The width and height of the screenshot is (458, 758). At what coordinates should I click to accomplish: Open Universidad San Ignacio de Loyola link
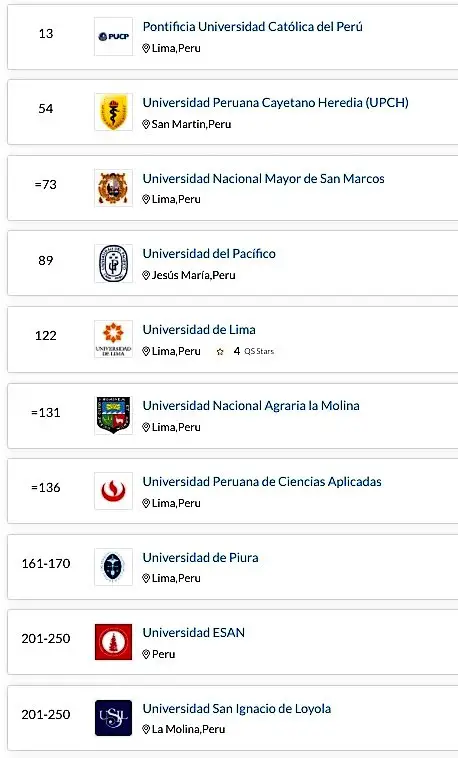(237, 709)
